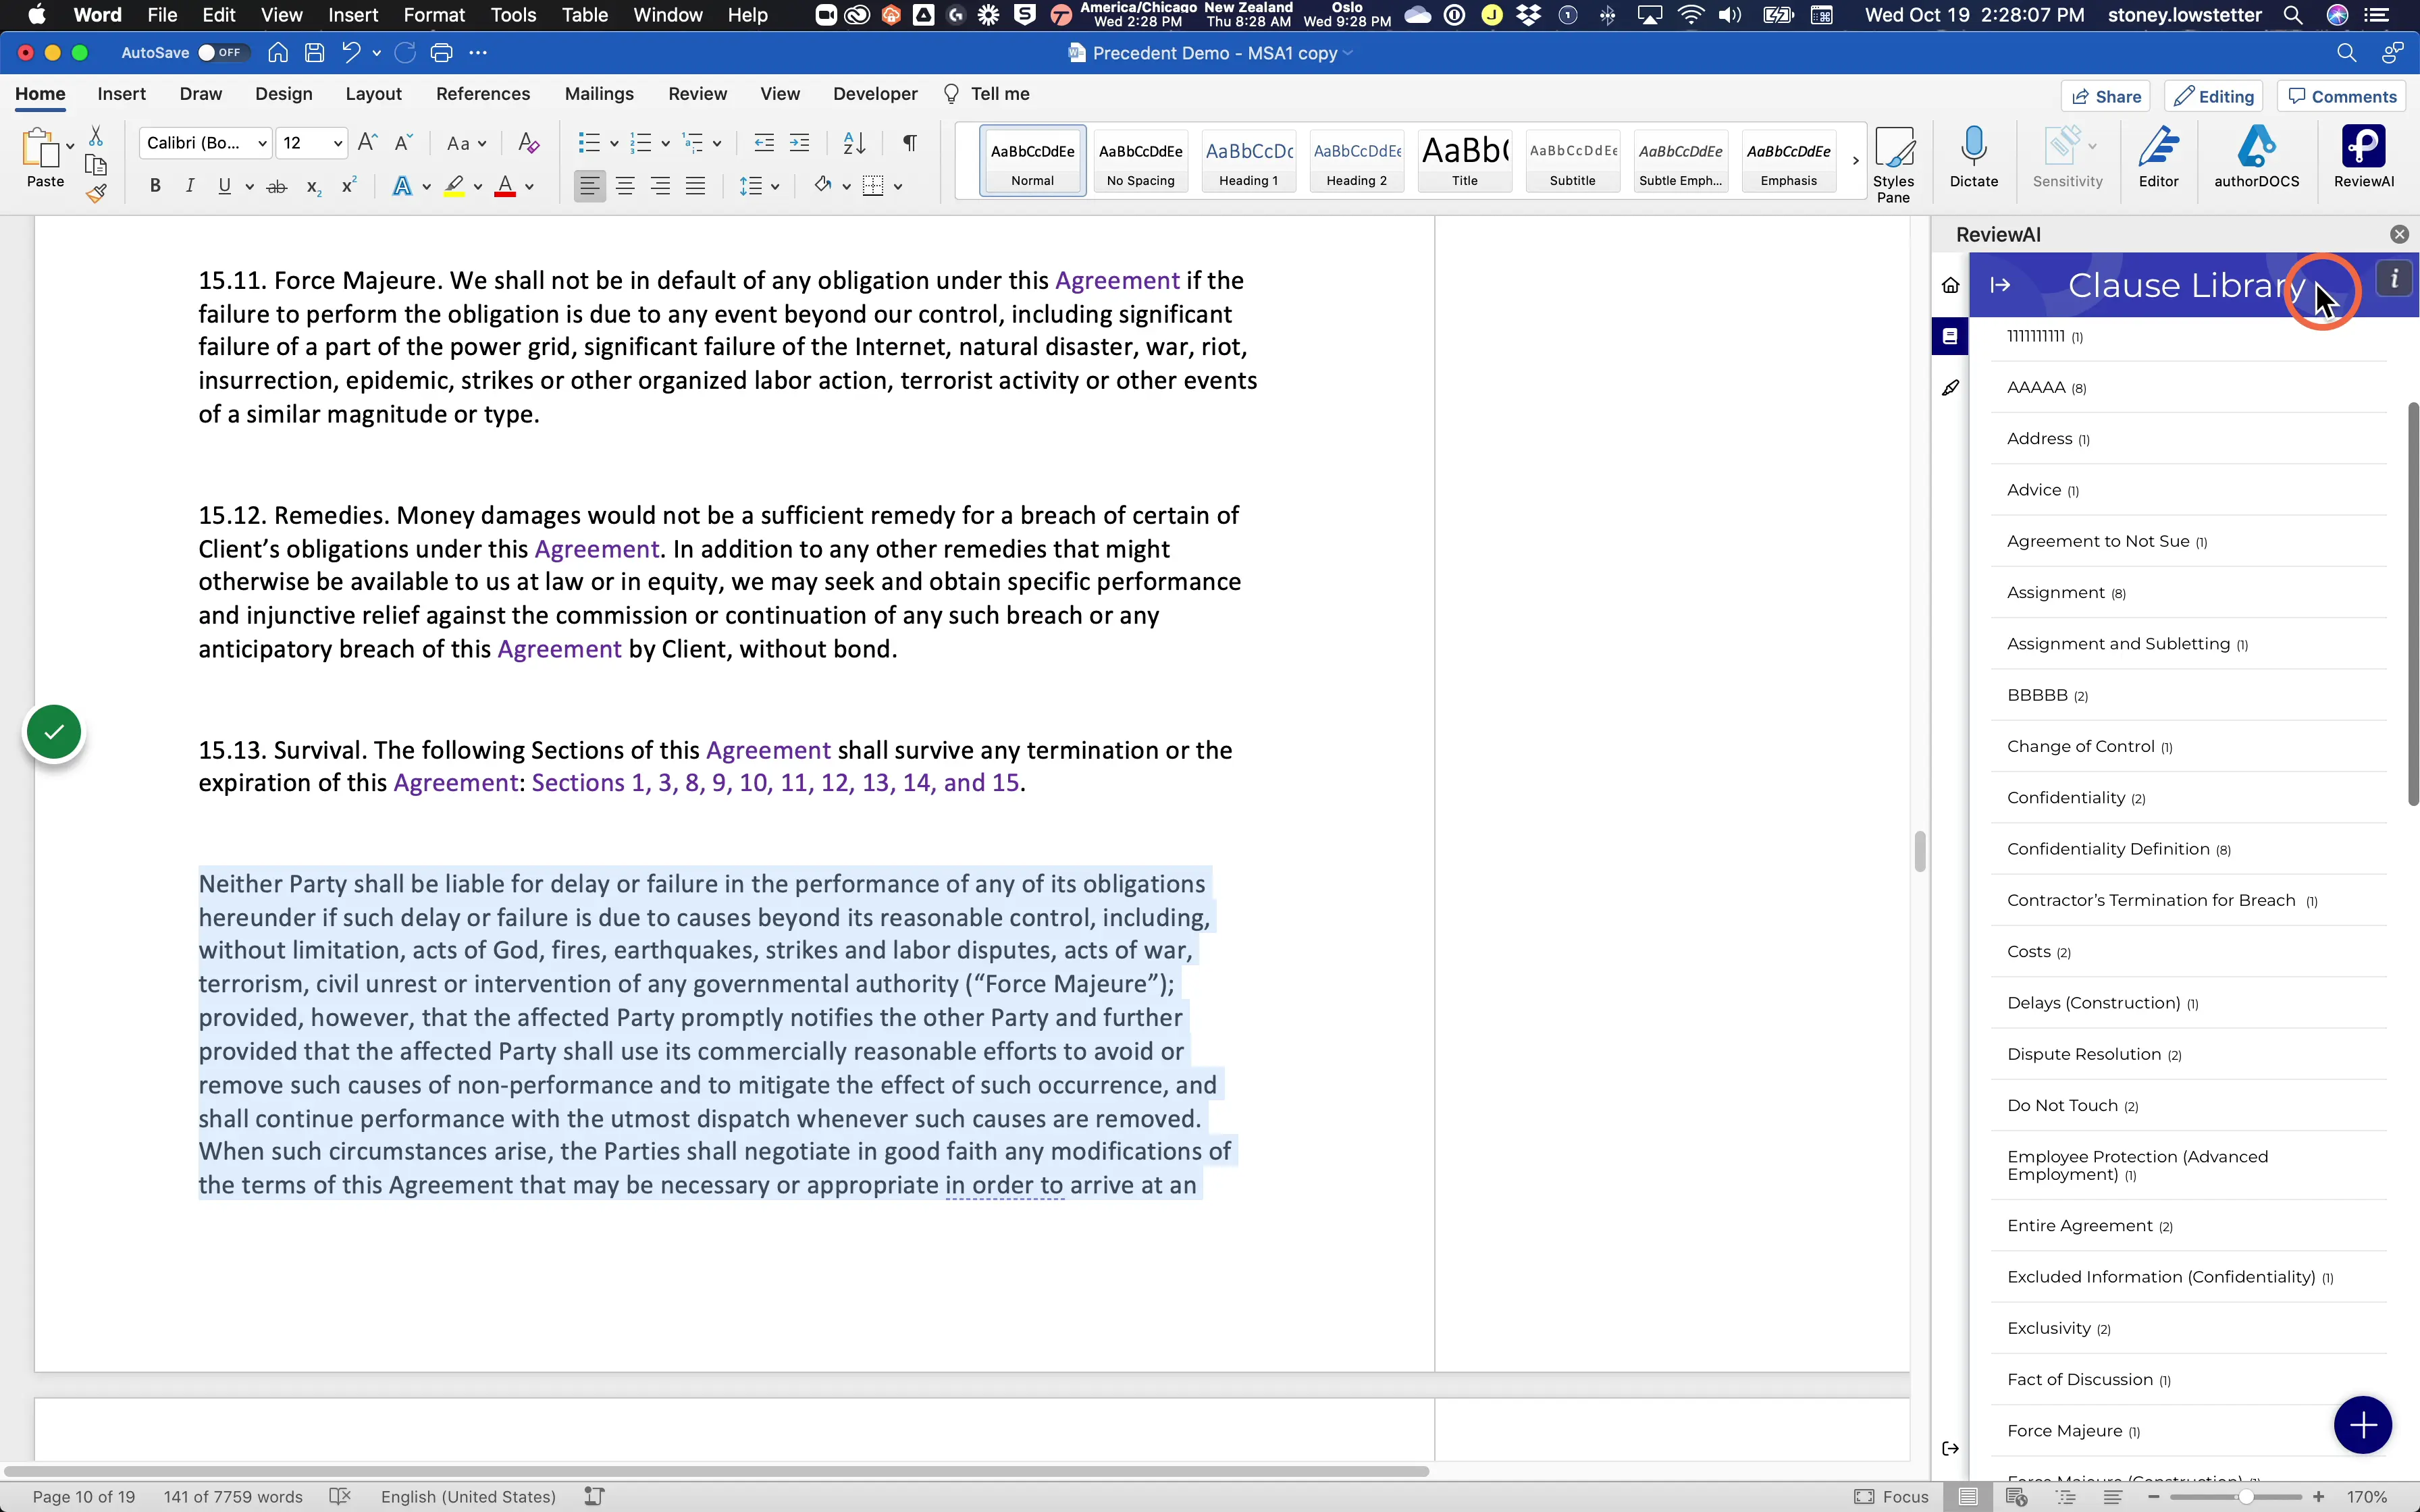Add a new clause with plus button
The height and width of the screenshot is (1512, 2420).
tap(2363, 1424)
